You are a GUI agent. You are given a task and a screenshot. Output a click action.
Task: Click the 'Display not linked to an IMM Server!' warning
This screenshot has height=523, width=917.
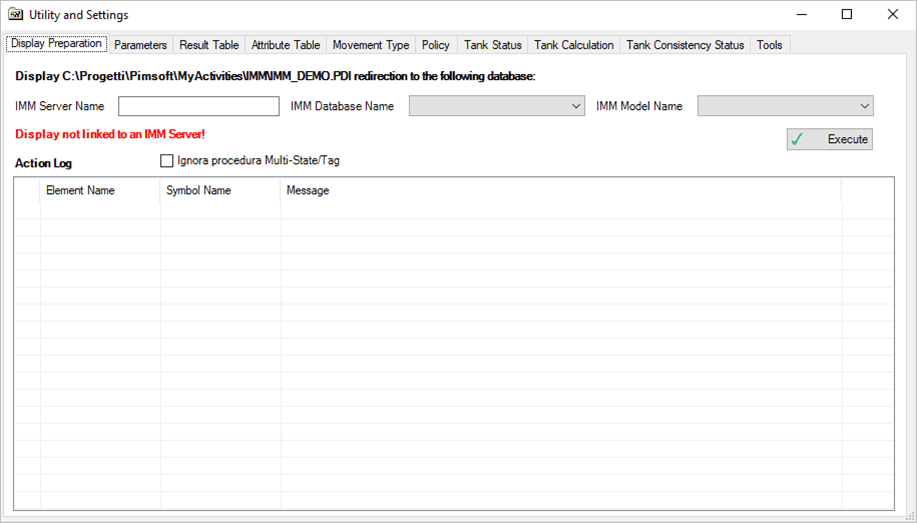[x=110, y=134]
